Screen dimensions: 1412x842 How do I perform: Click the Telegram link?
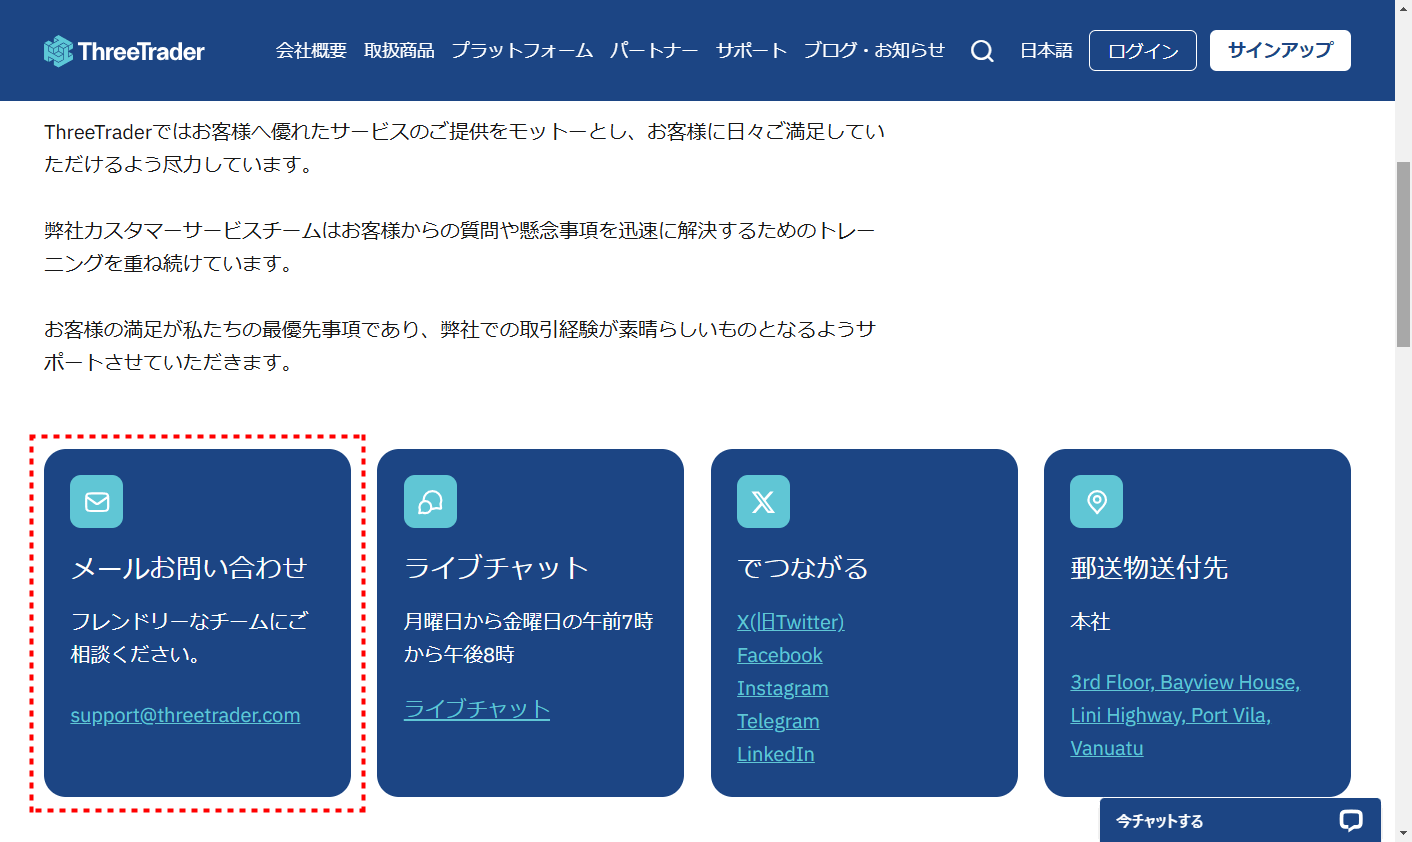[x=778, y=721]
